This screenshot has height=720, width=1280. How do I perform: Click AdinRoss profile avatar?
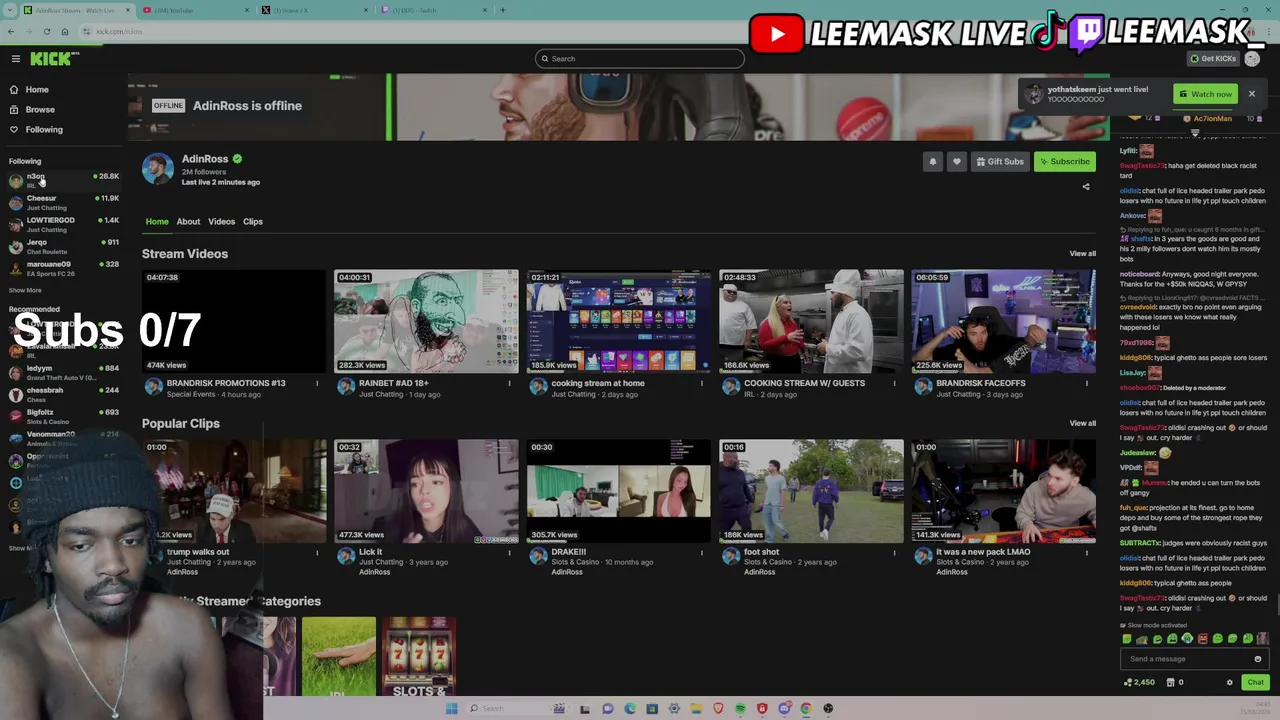tap(157, 169)
